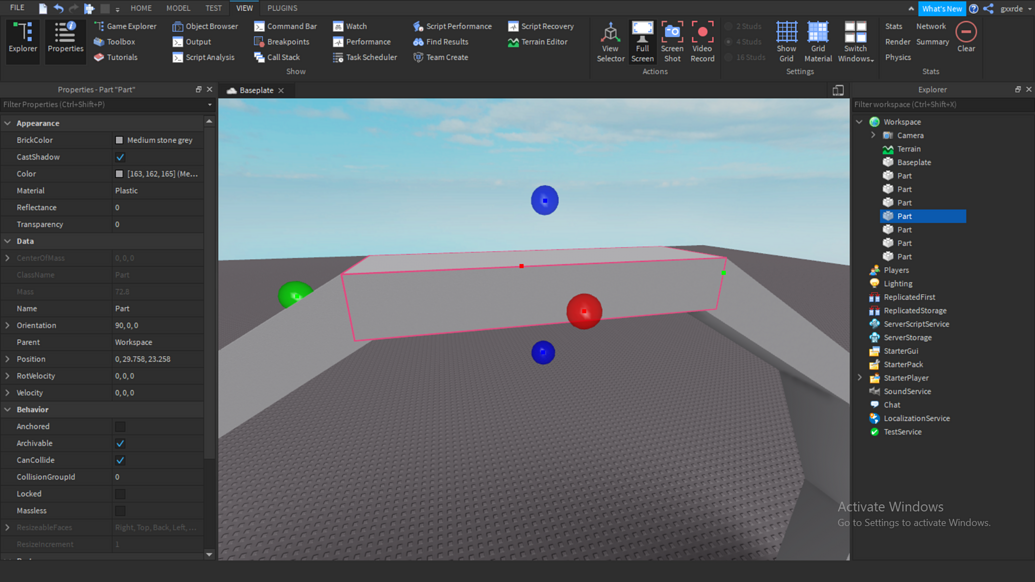Open Game Explorer
Viewport: 1035px width, 582px height.
[x=125, y=26]
